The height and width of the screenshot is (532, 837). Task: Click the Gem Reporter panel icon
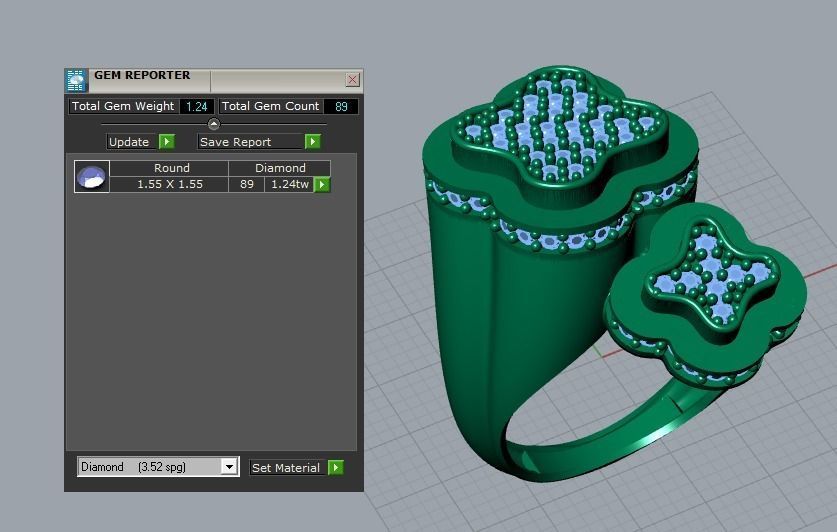[76, 81]
